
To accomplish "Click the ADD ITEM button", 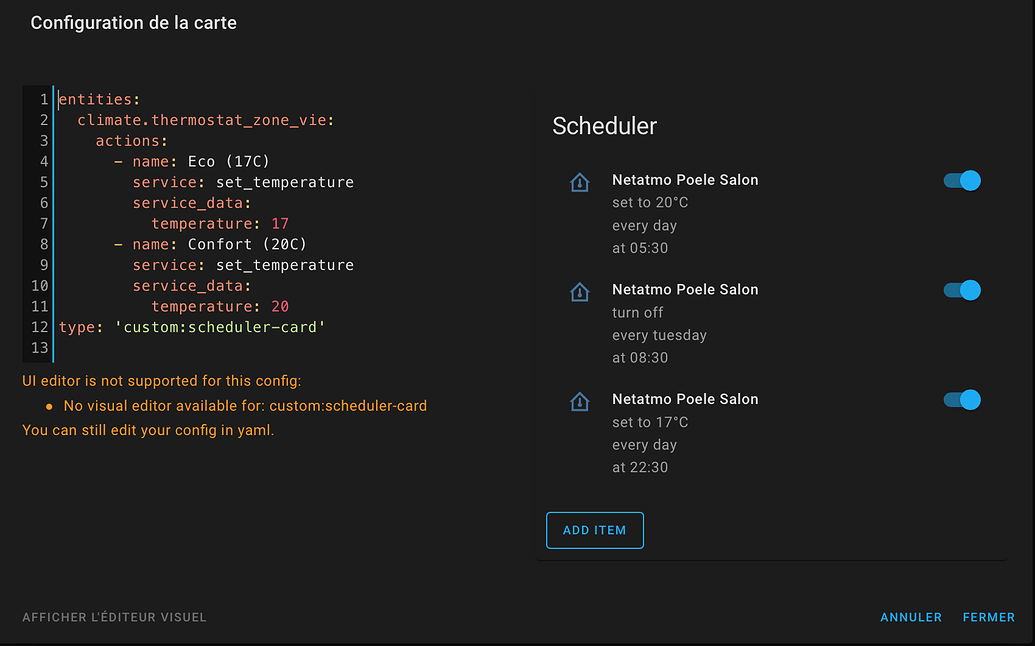I will (x=595, y=530).
